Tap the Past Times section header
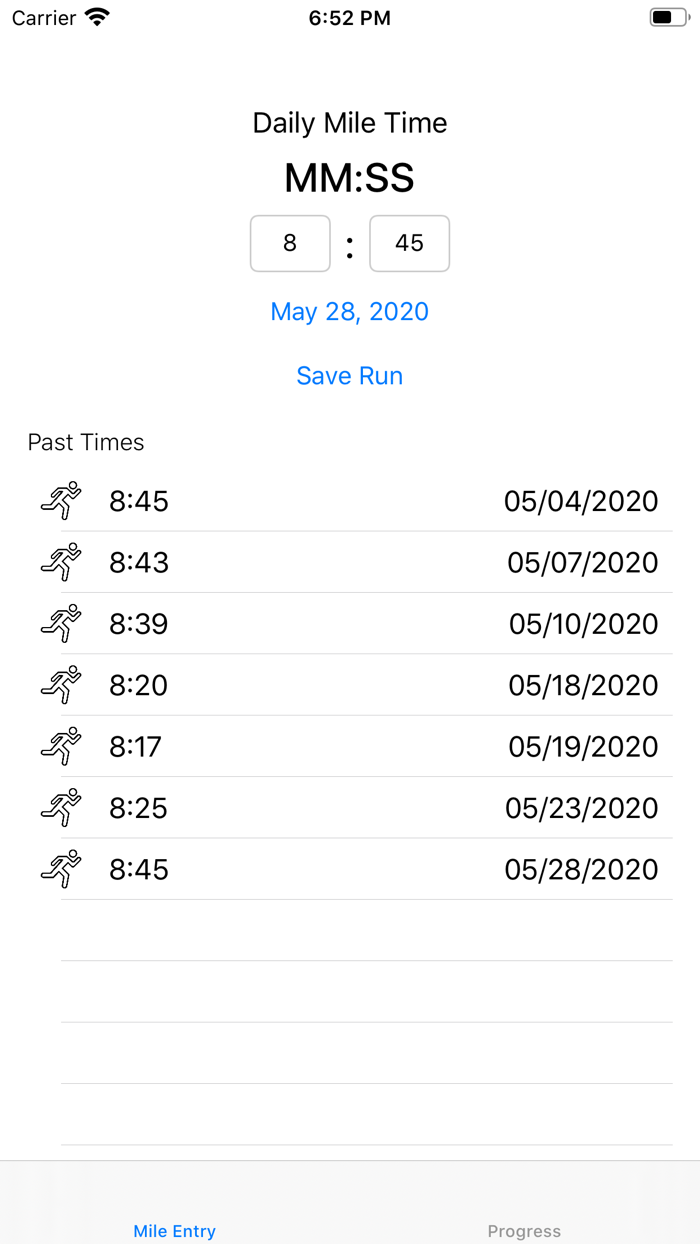Viewport: 700px width, 1244px height. (87, 442)
